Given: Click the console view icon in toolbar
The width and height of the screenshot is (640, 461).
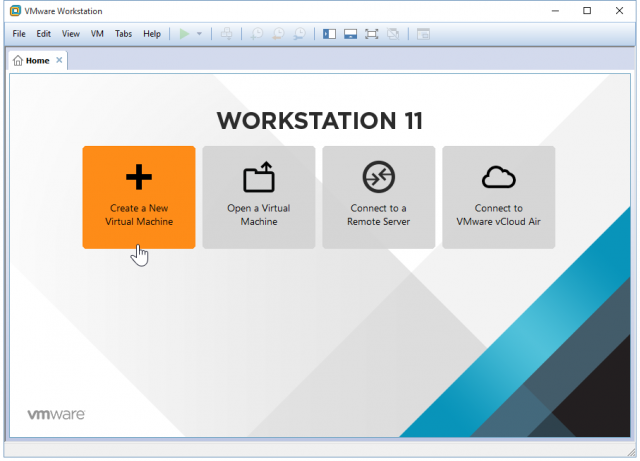Looking at the screenshot, I should (x=423, y=33).
